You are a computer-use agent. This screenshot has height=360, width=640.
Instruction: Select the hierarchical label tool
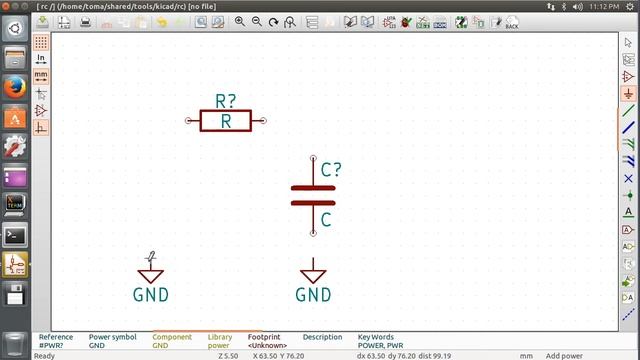pos(628,247)
